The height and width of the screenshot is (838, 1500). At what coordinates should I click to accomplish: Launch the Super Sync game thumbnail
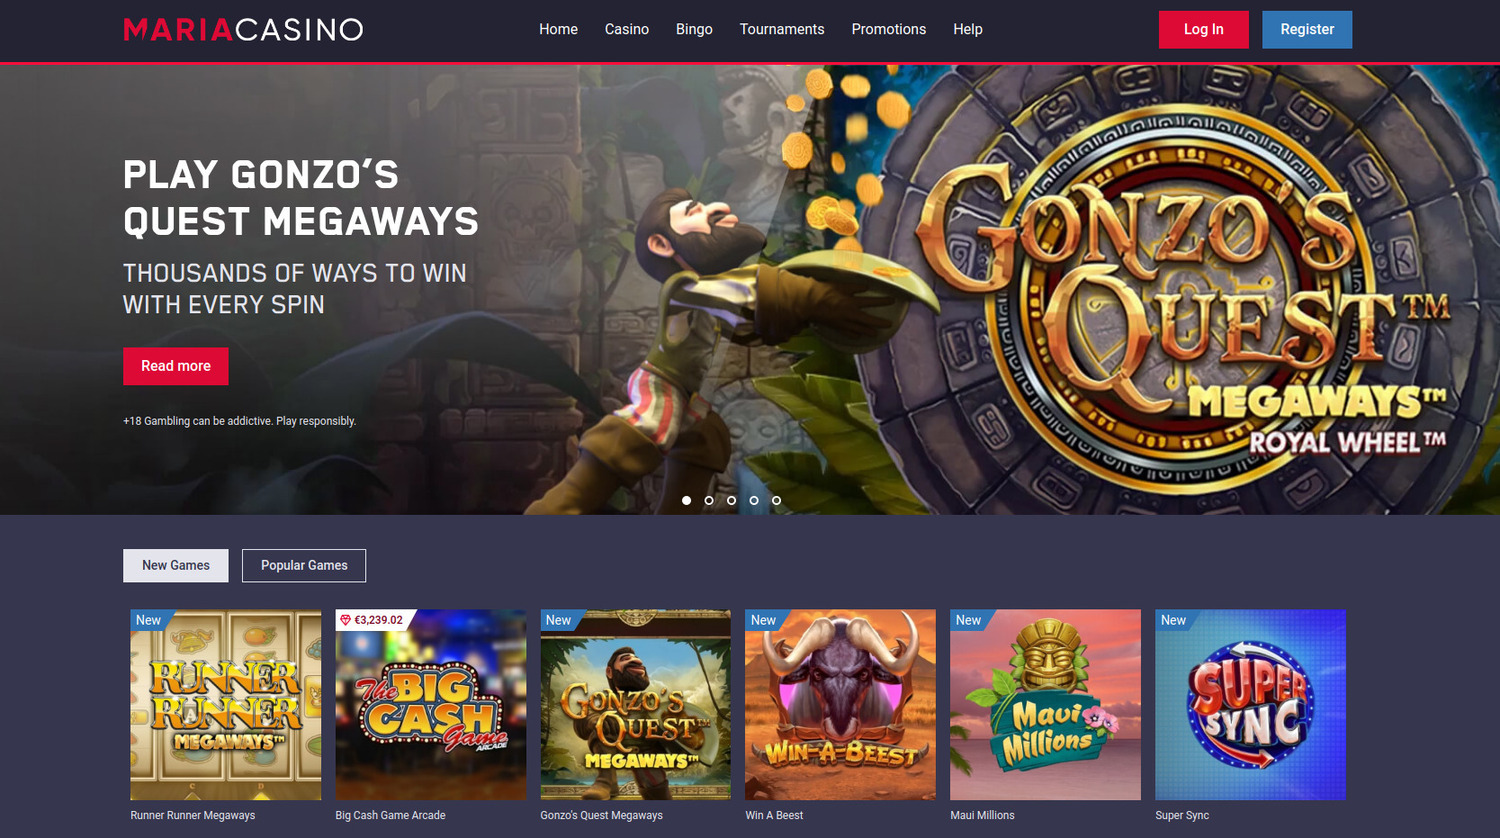1251,705
